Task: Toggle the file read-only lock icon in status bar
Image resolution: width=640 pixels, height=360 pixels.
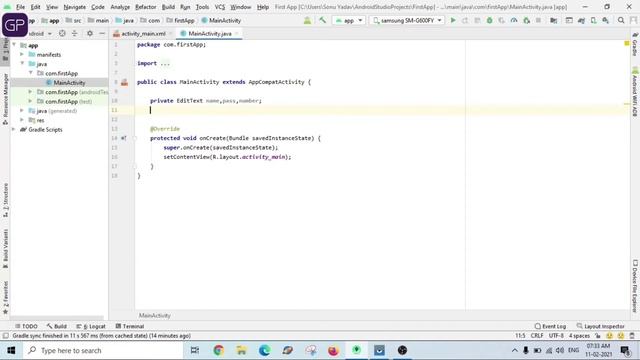Action: pos(598,336)
